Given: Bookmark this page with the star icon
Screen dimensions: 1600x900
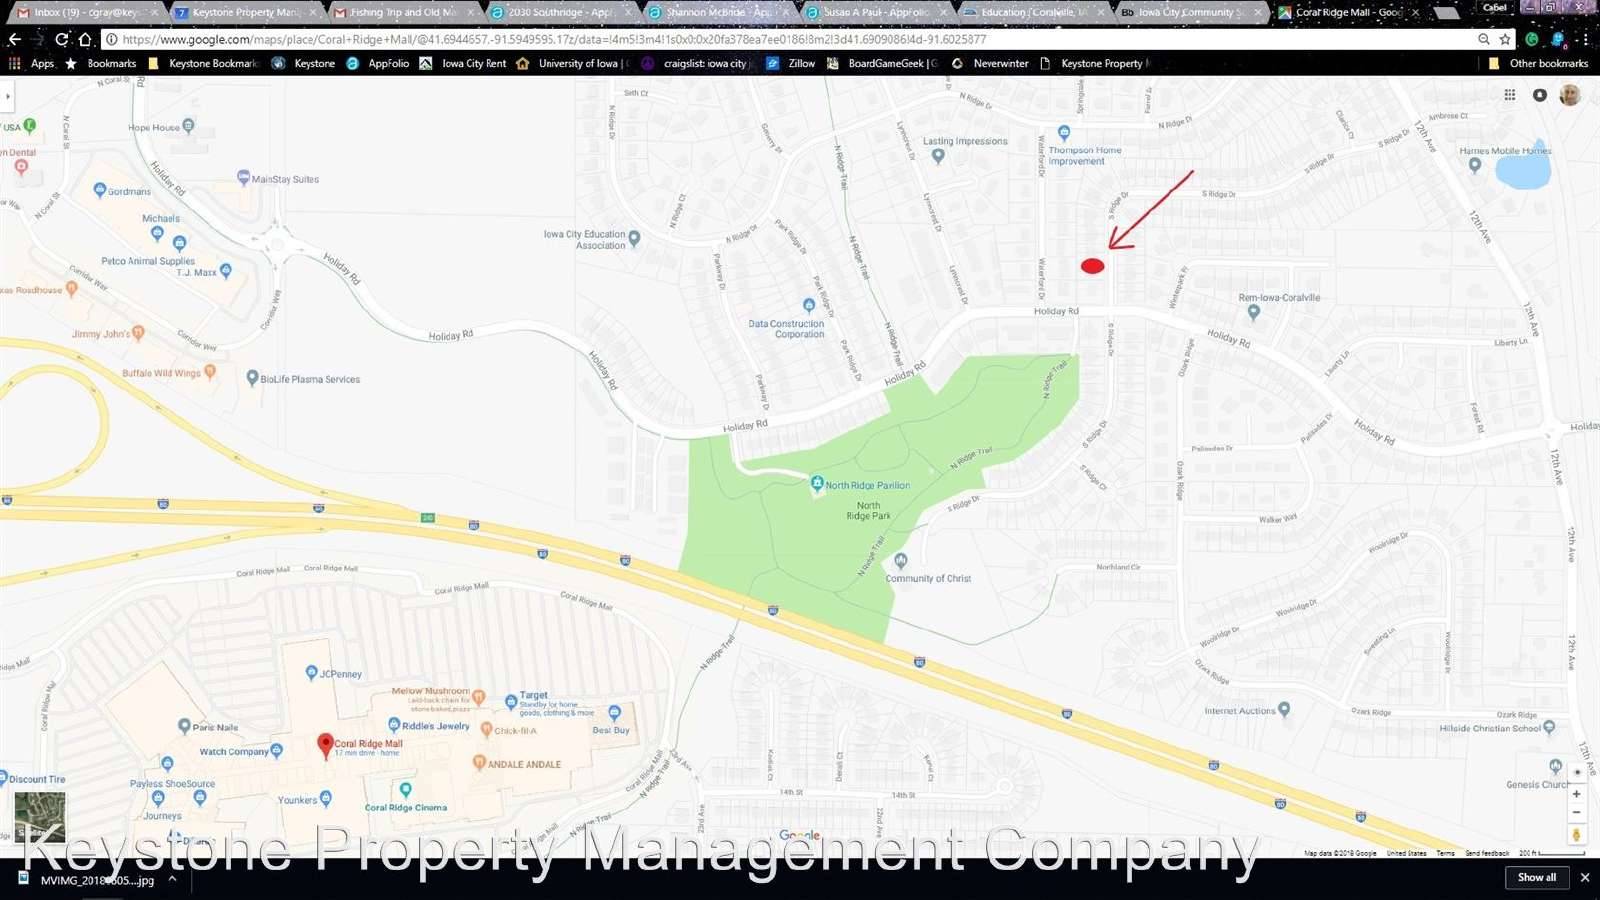Looking at the screenshot, I should (1505, 39).
